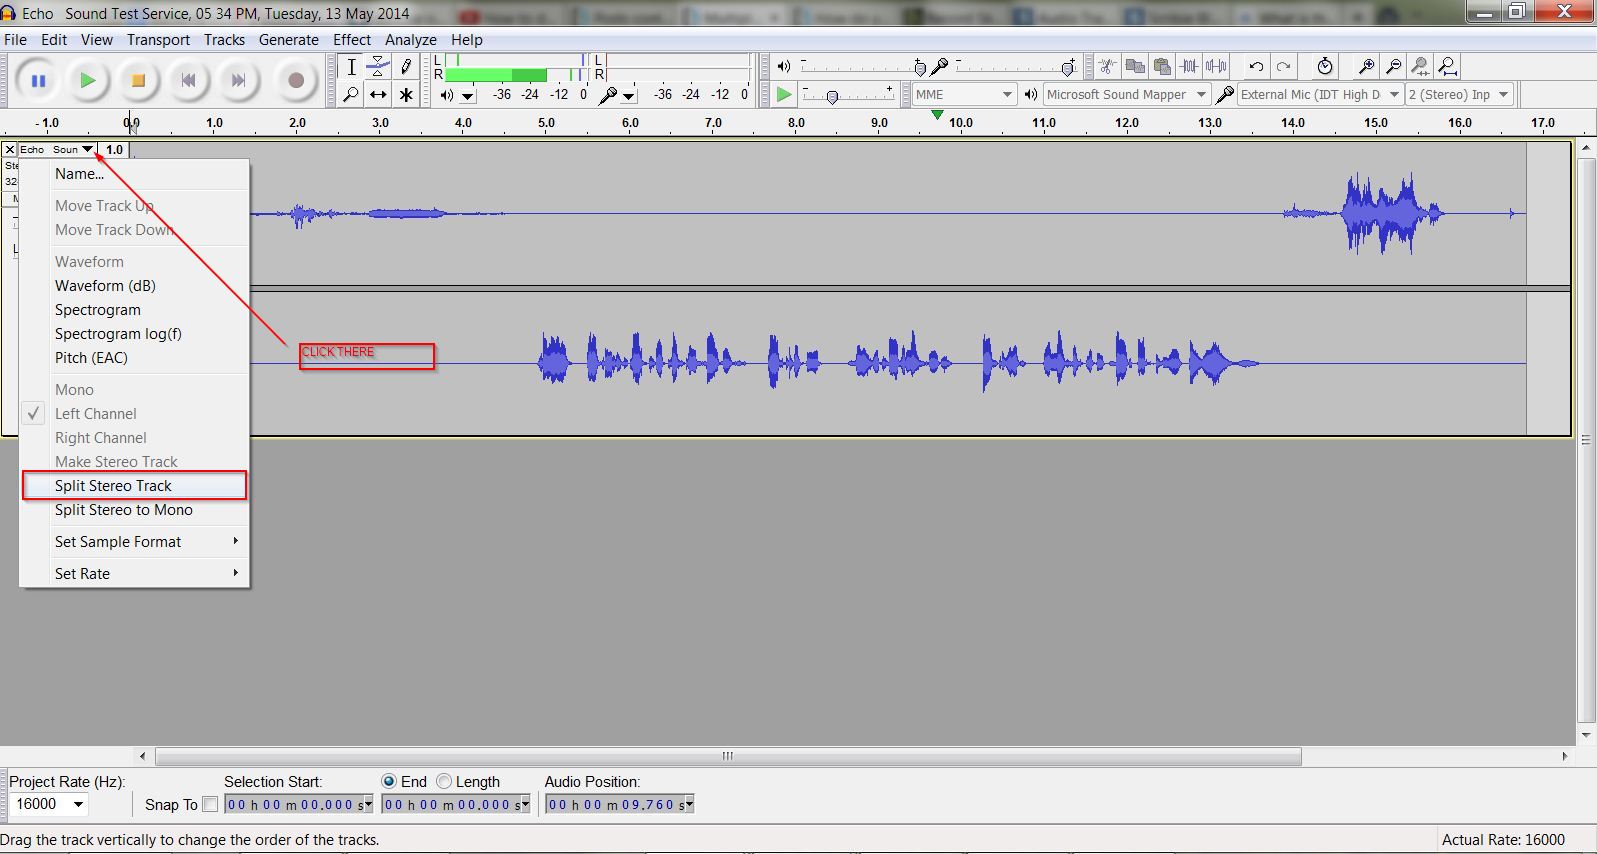The image size is (1597, 854).
Task: Switch view to Pitch (EAC)
Action: (134, 357)
